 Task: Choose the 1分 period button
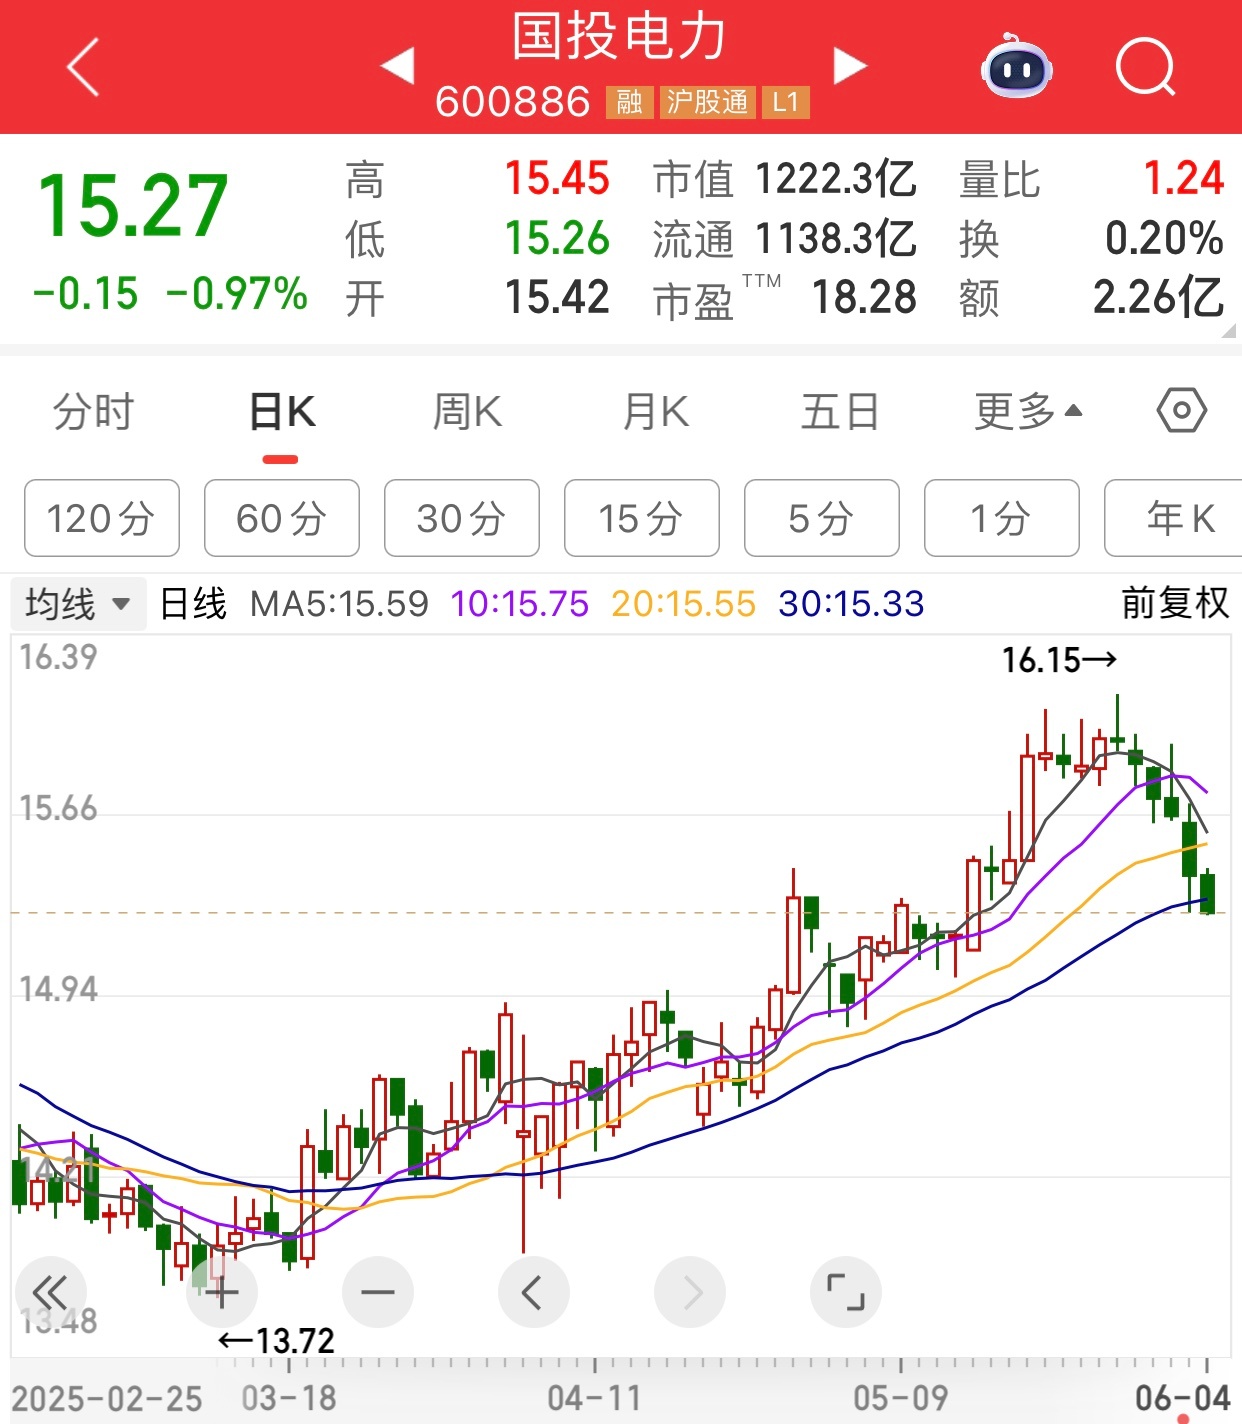coord(1002,518)
